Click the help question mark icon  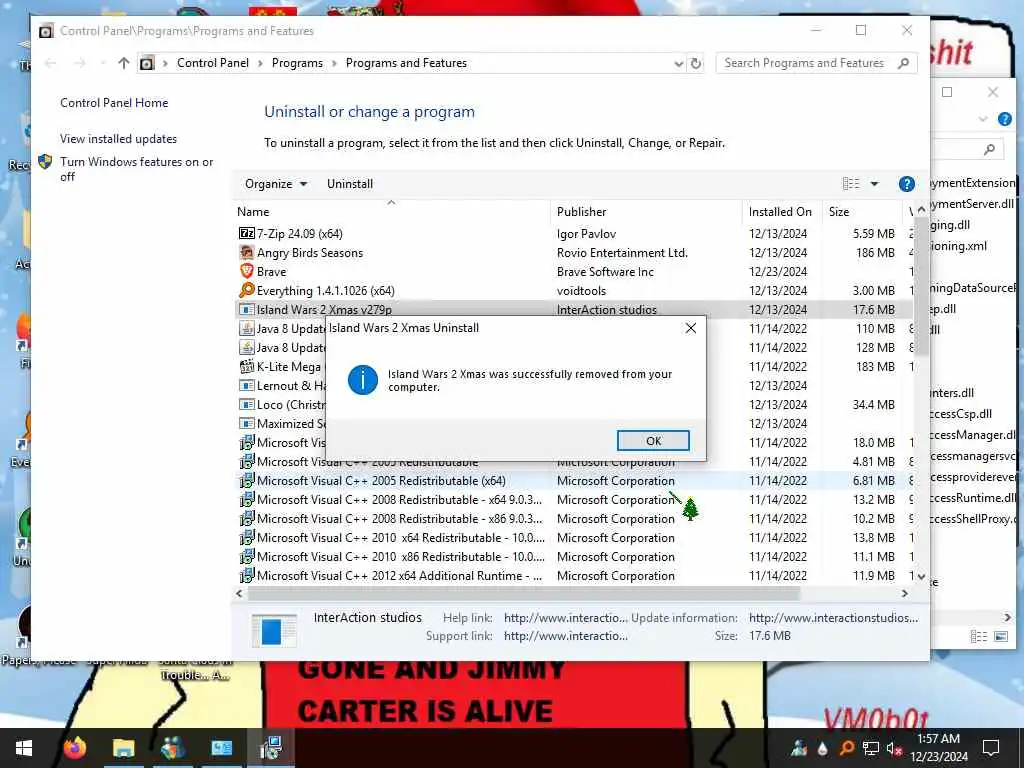(906, 184)
